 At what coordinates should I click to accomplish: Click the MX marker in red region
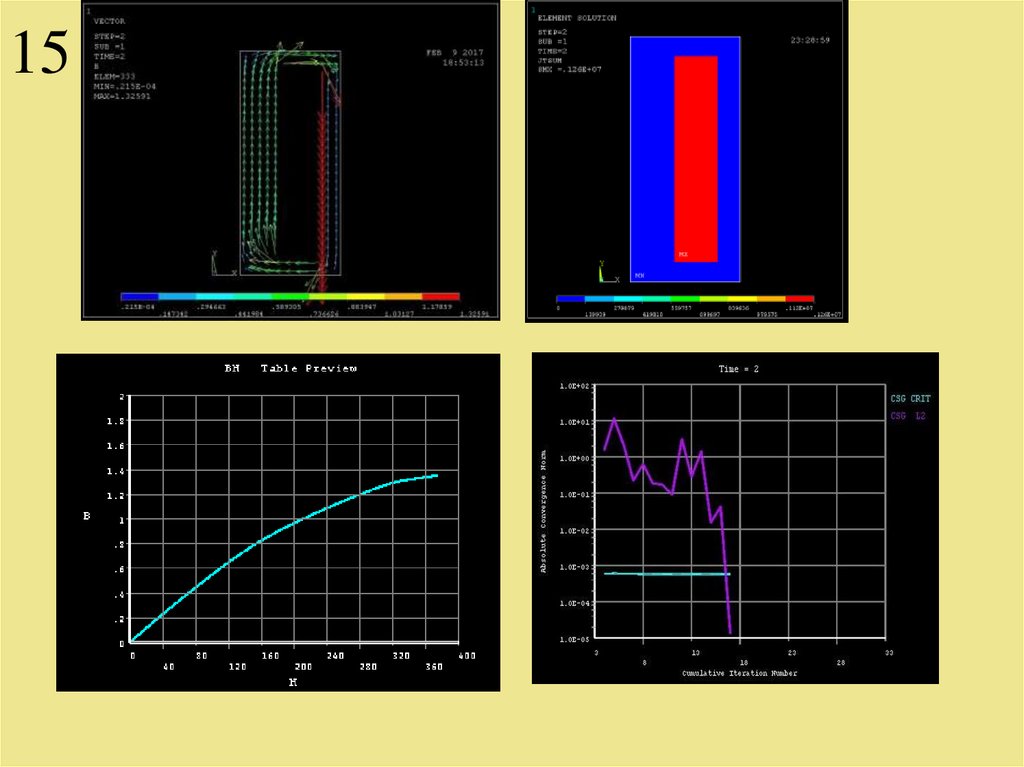(x=683, y=255)
